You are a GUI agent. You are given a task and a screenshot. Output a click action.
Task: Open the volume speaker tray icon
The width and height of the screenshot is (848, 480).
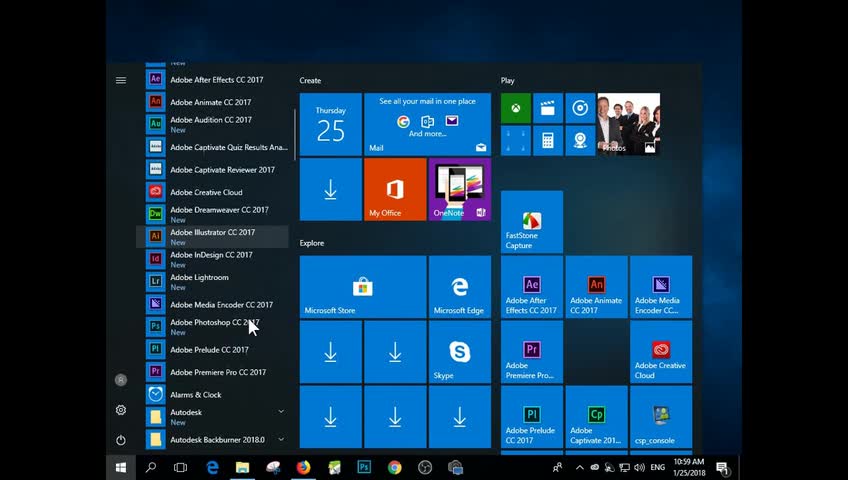coord(639,468)
